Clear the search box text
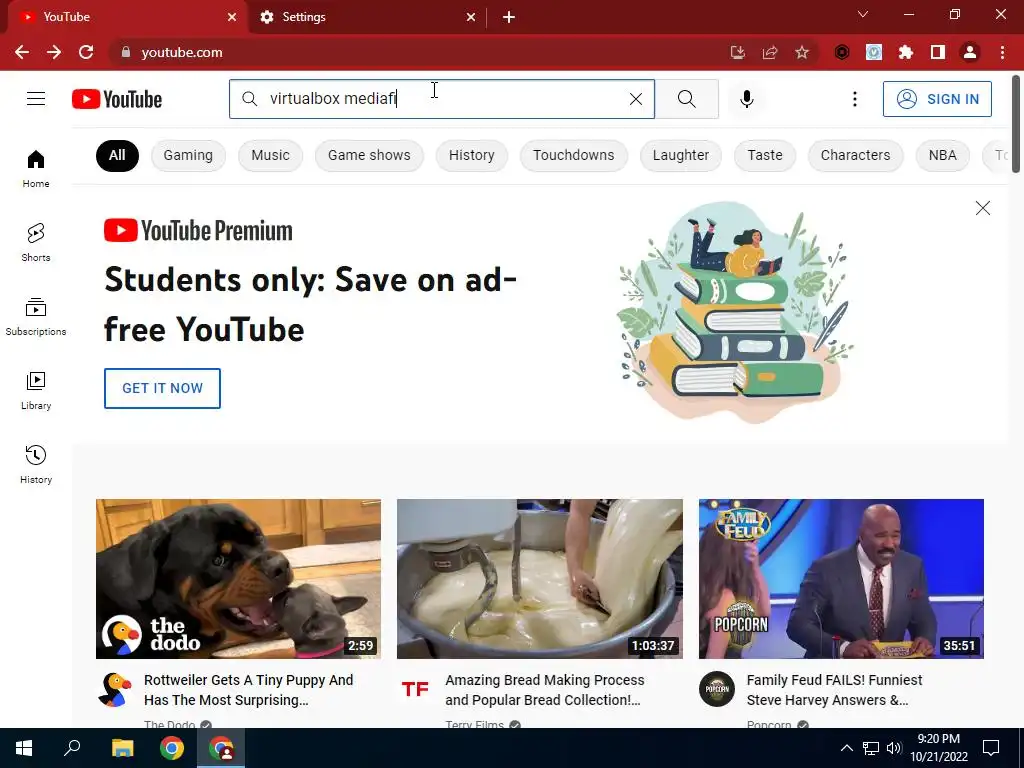 click(x=635, y=99)
